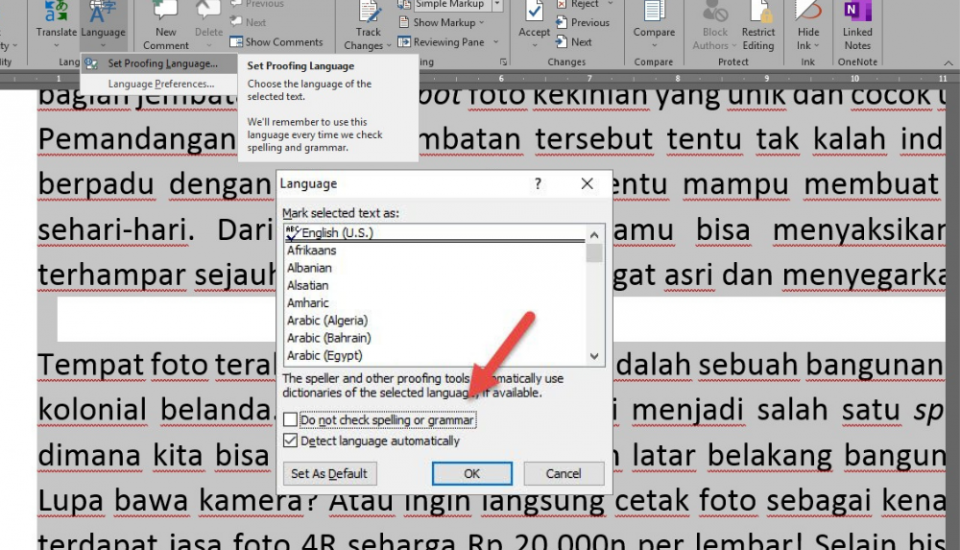Expand the Reviewing Pane arrow
This screenshot has height=550, width=960.
click(496, 42)
